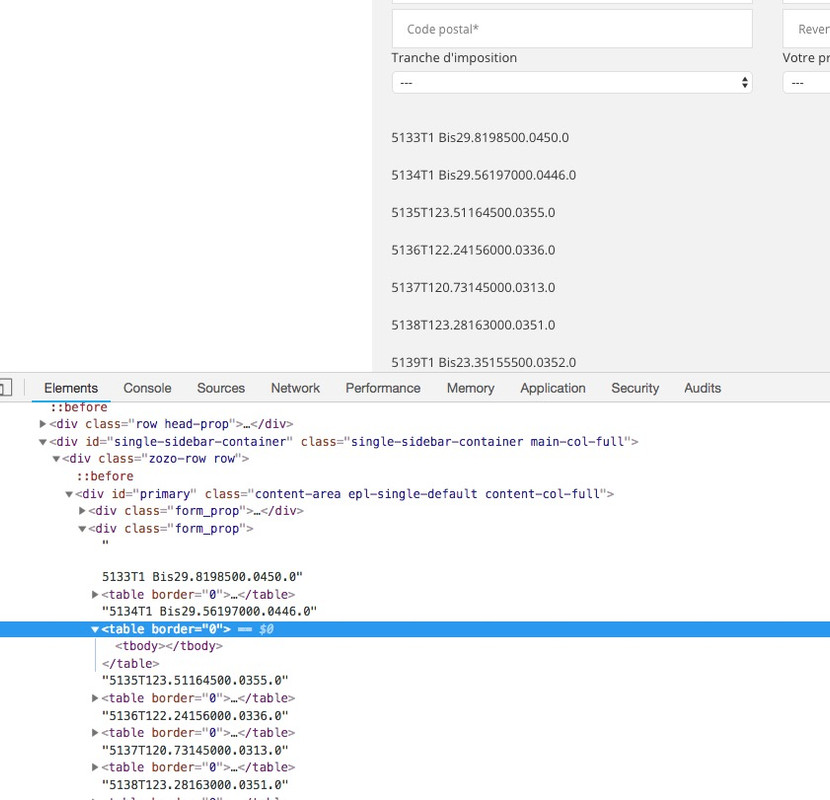
Task: Click the Tranche d'imposition label
Action: pyautogui.click(x=454, y=58)
